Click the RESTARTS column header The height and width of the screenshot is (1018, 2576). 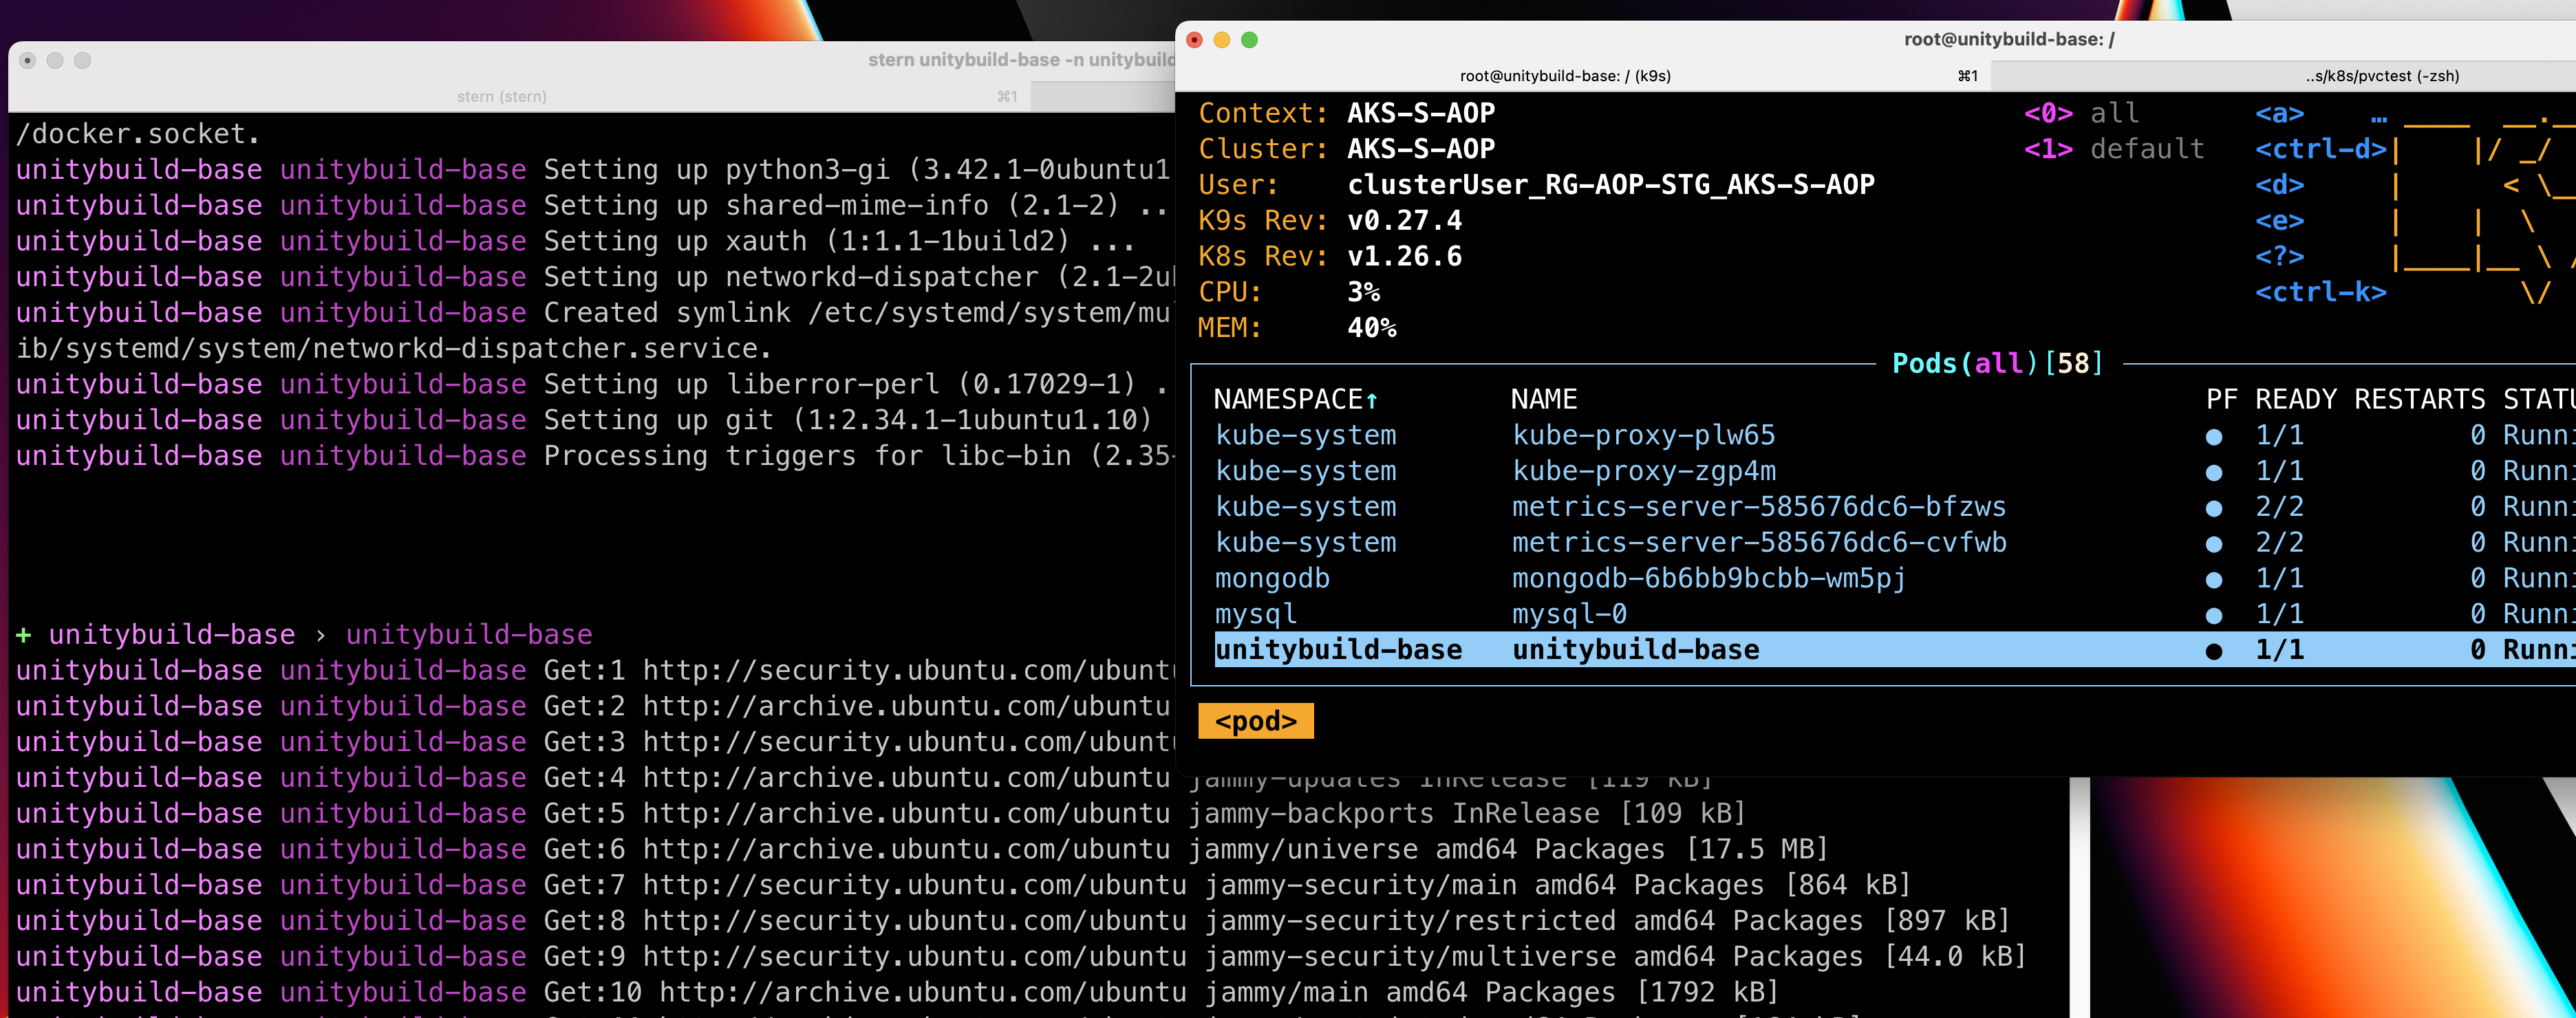[2419, 400]
